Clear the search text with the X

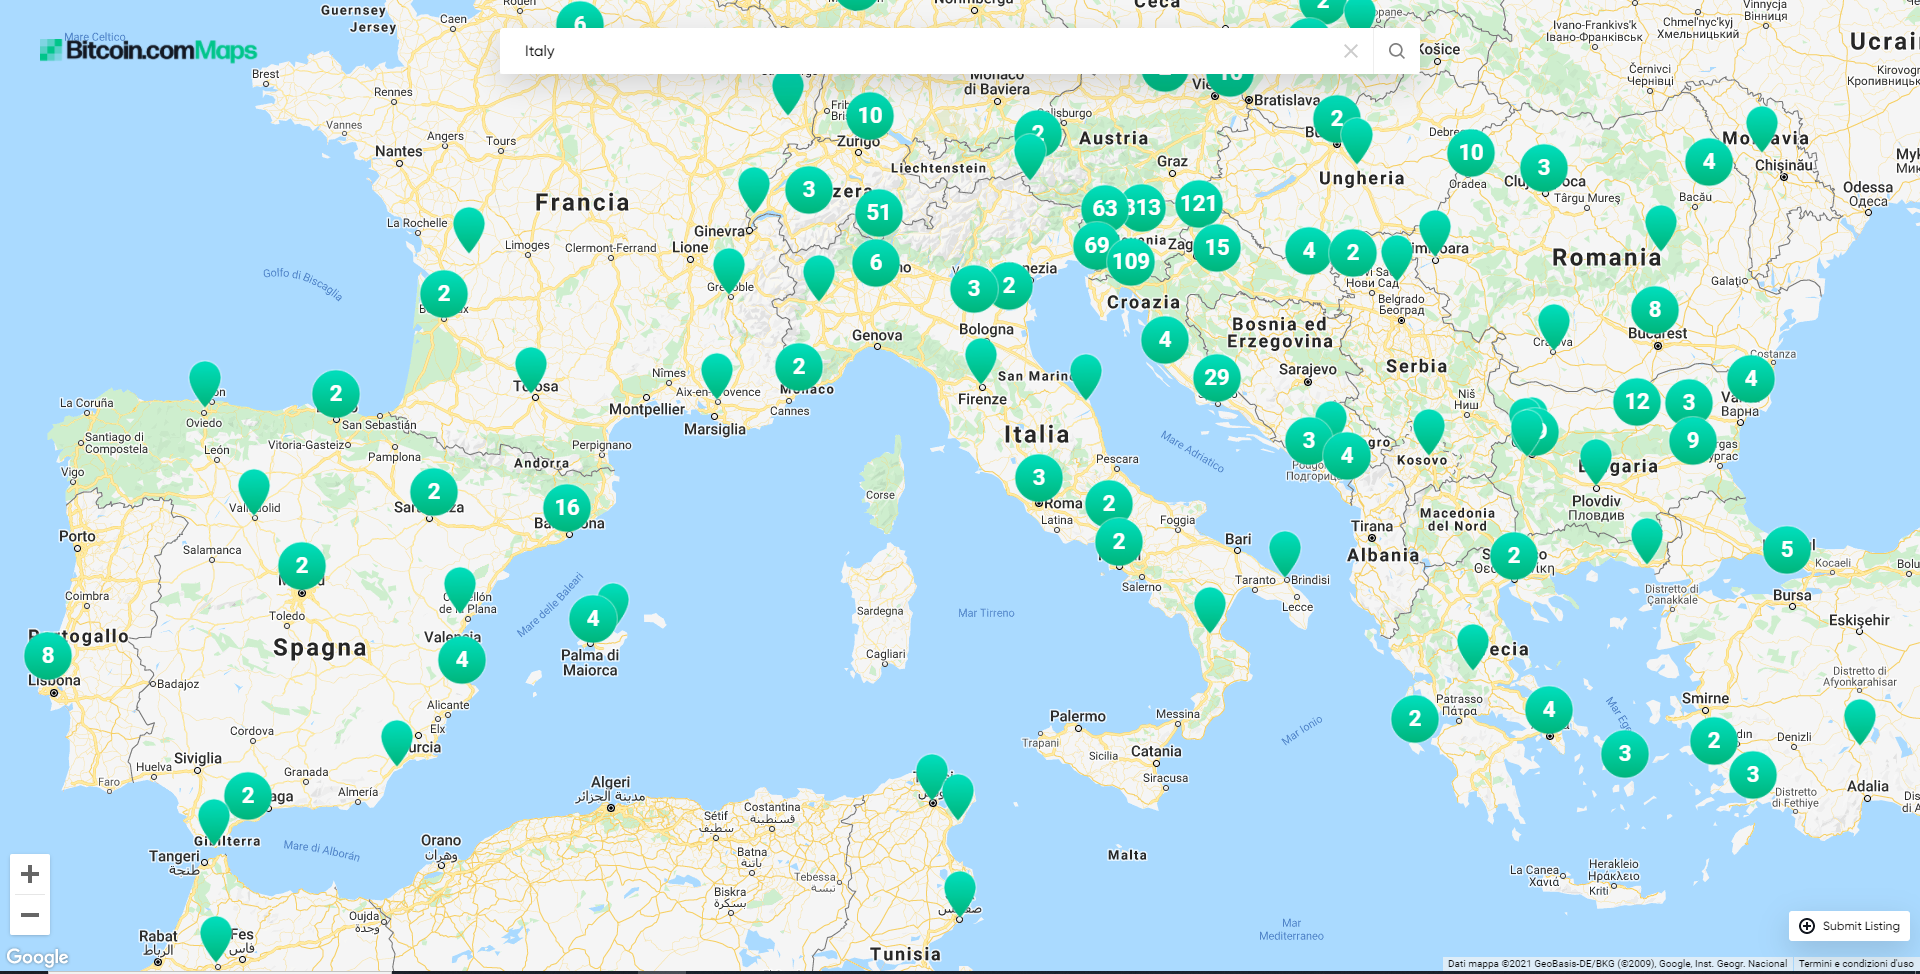point(1351,51)
